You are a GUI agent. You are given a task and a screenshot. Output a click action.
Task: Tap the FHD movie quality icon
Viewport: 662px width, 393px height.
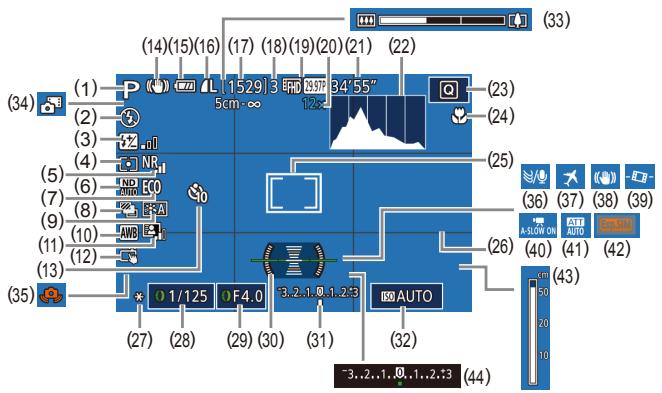(x=292, y=87)
